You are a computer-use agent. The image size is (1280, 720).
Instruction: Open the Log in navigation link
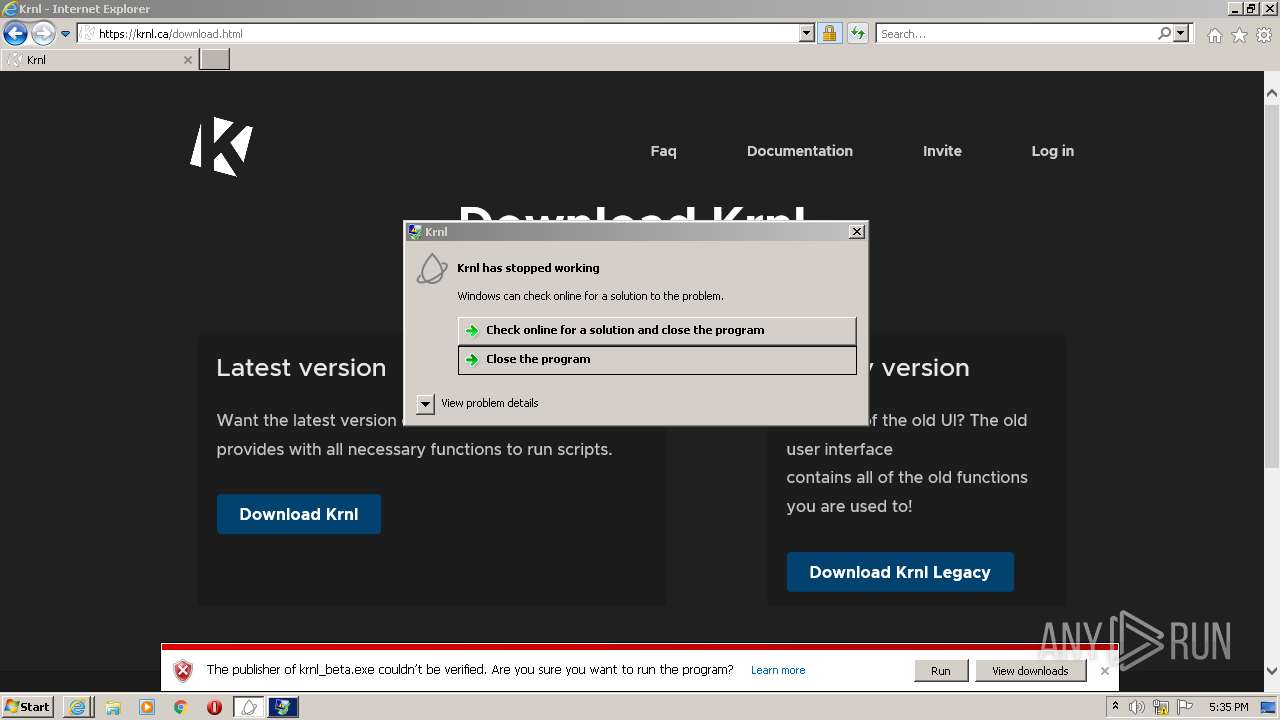[x=1052, y=151]
